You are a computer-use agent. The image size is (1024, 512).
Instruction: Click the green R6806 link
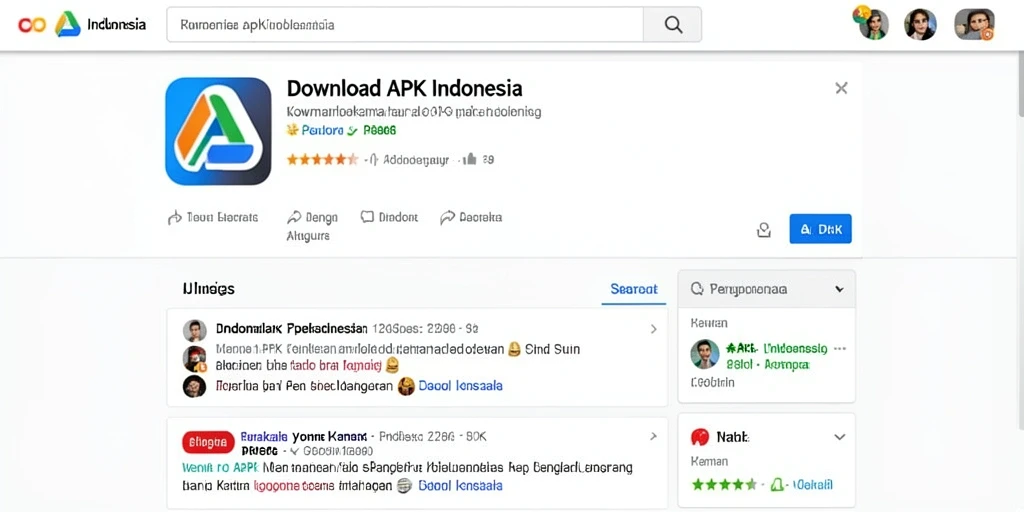coord(379,131)
